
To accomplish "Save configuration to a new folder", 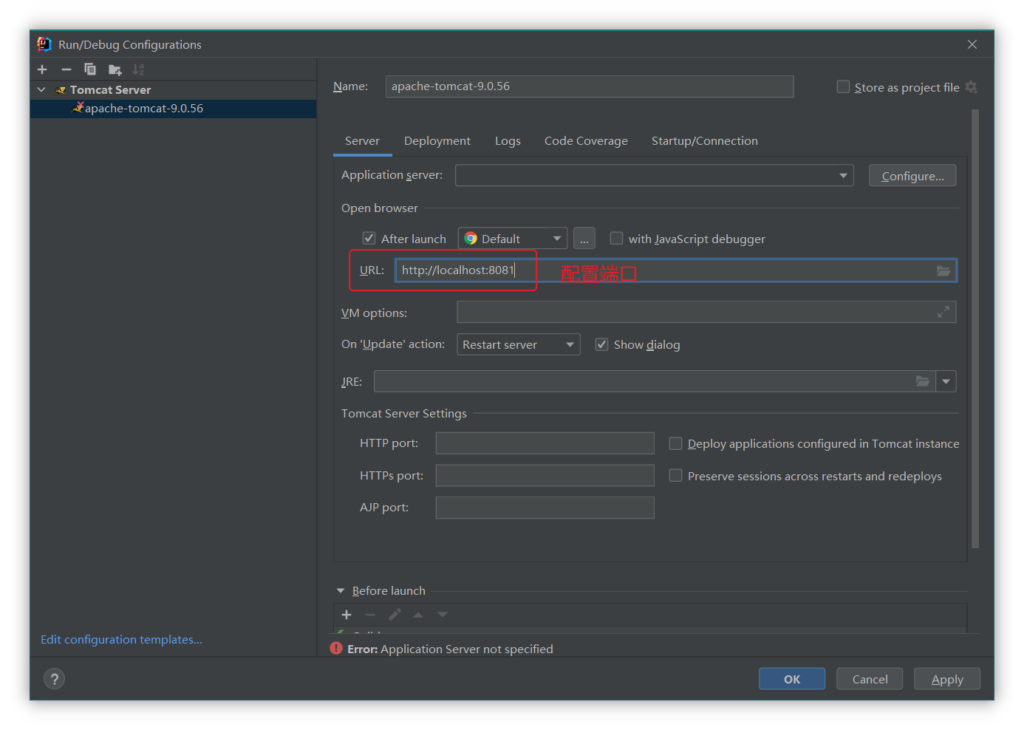I will (x=115, y=69).
